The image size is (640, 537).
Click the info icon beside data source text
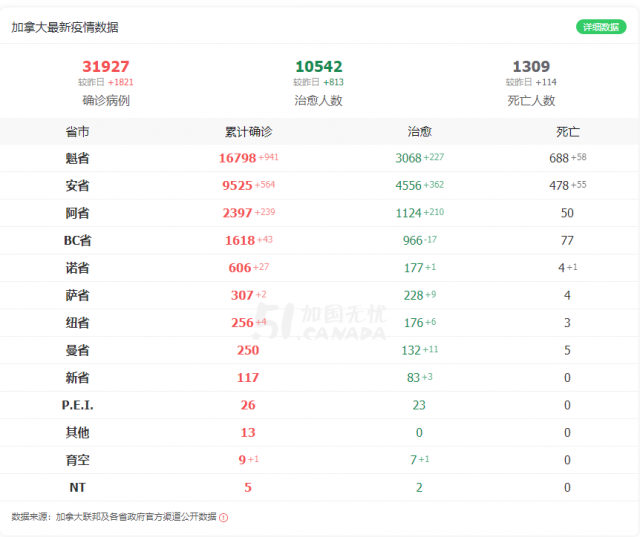[x=223, y=517]
